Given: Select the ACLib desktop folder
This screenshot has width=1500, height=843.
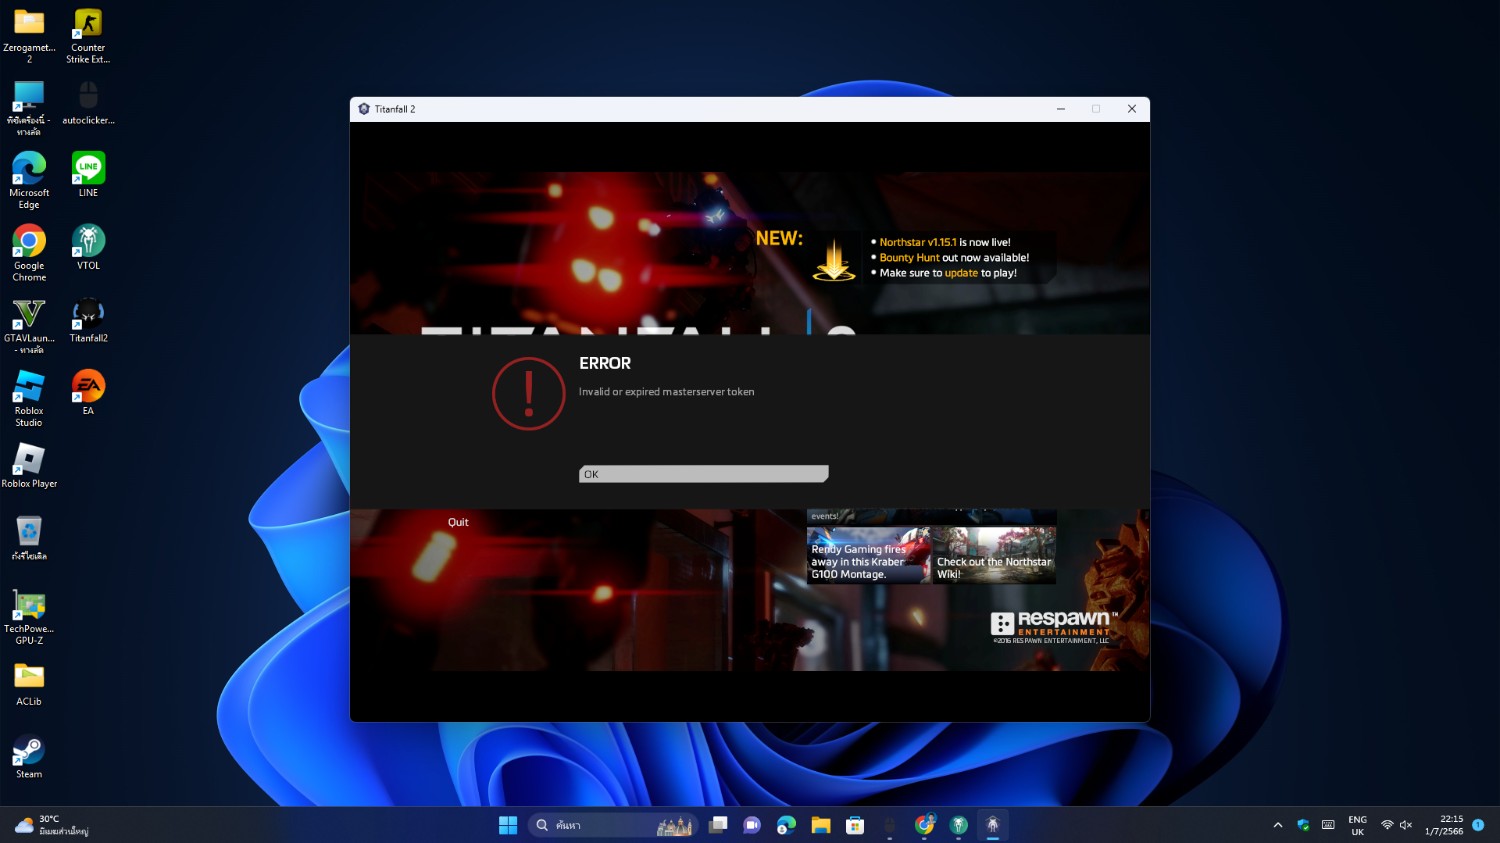Looking at the screenshot, I should coord(29,684).
